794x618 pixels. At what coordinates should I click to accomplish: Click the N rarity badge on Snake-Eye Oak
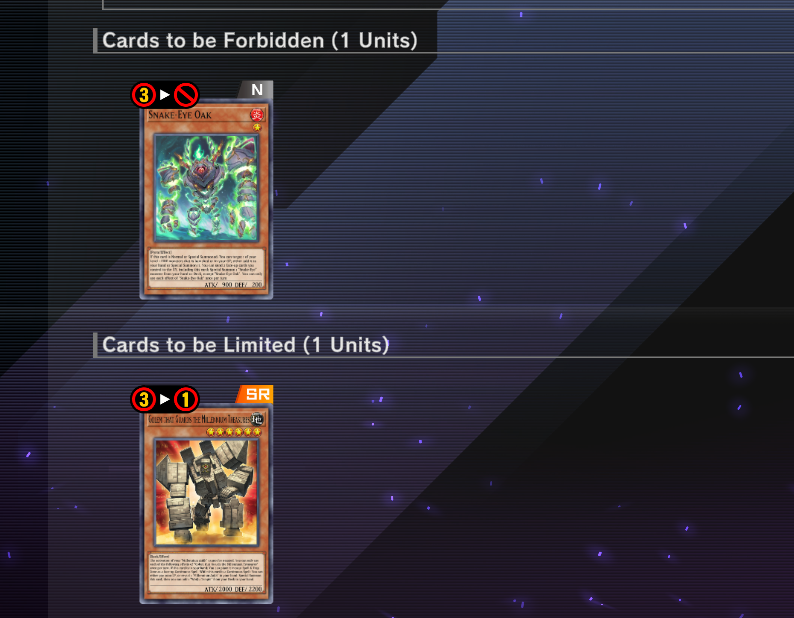tap(256, 90)
